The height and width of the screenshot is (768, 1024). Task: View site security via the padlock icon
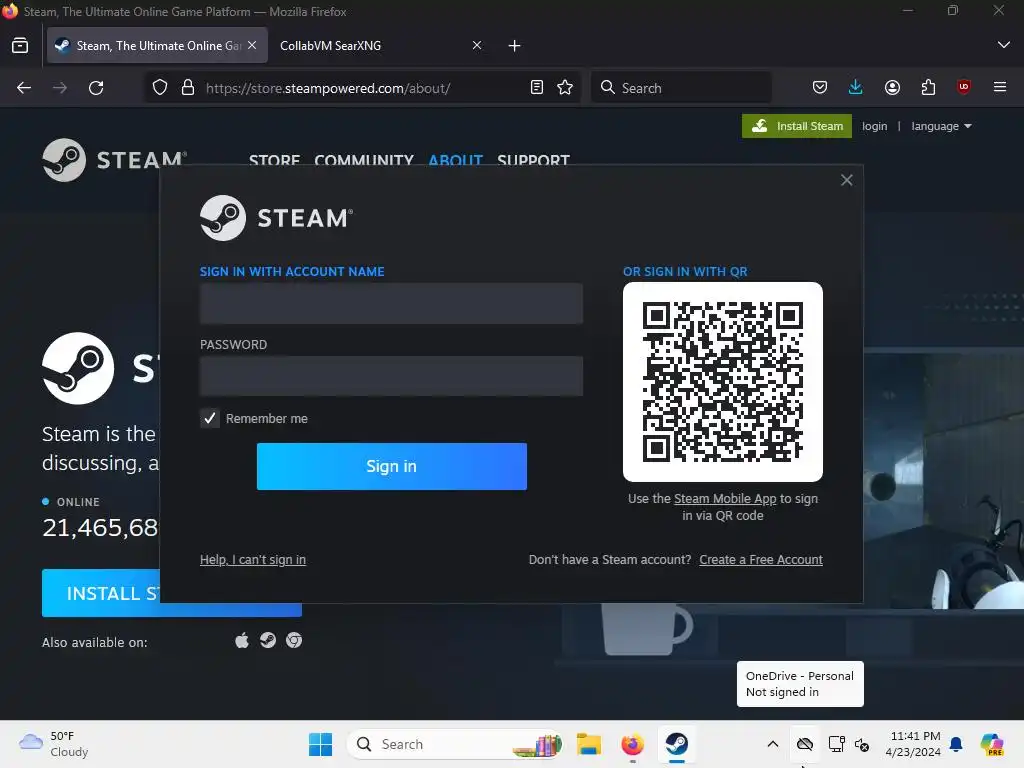pos(188,88)
